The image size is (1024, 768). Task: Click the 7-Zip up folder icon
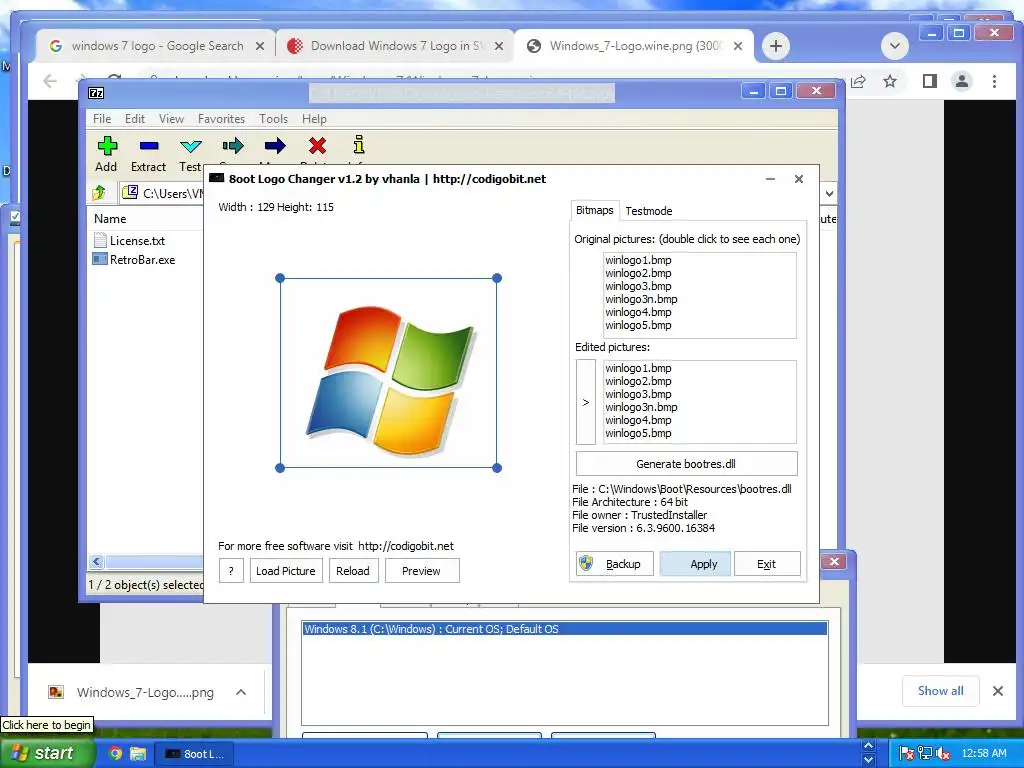[99, 193]
